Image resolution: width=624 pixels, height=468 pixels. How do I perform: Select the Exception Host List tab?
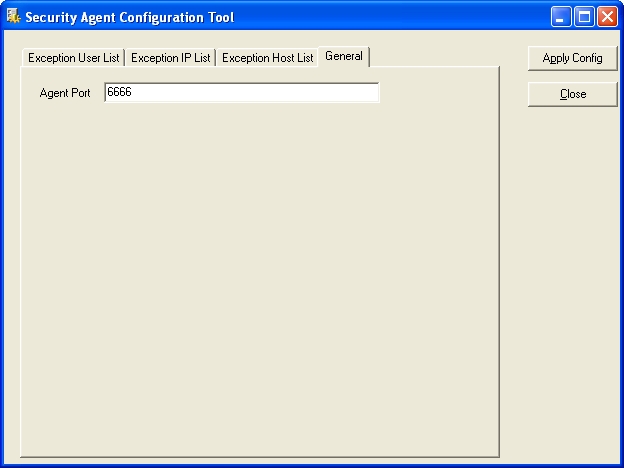click(267, 58)
